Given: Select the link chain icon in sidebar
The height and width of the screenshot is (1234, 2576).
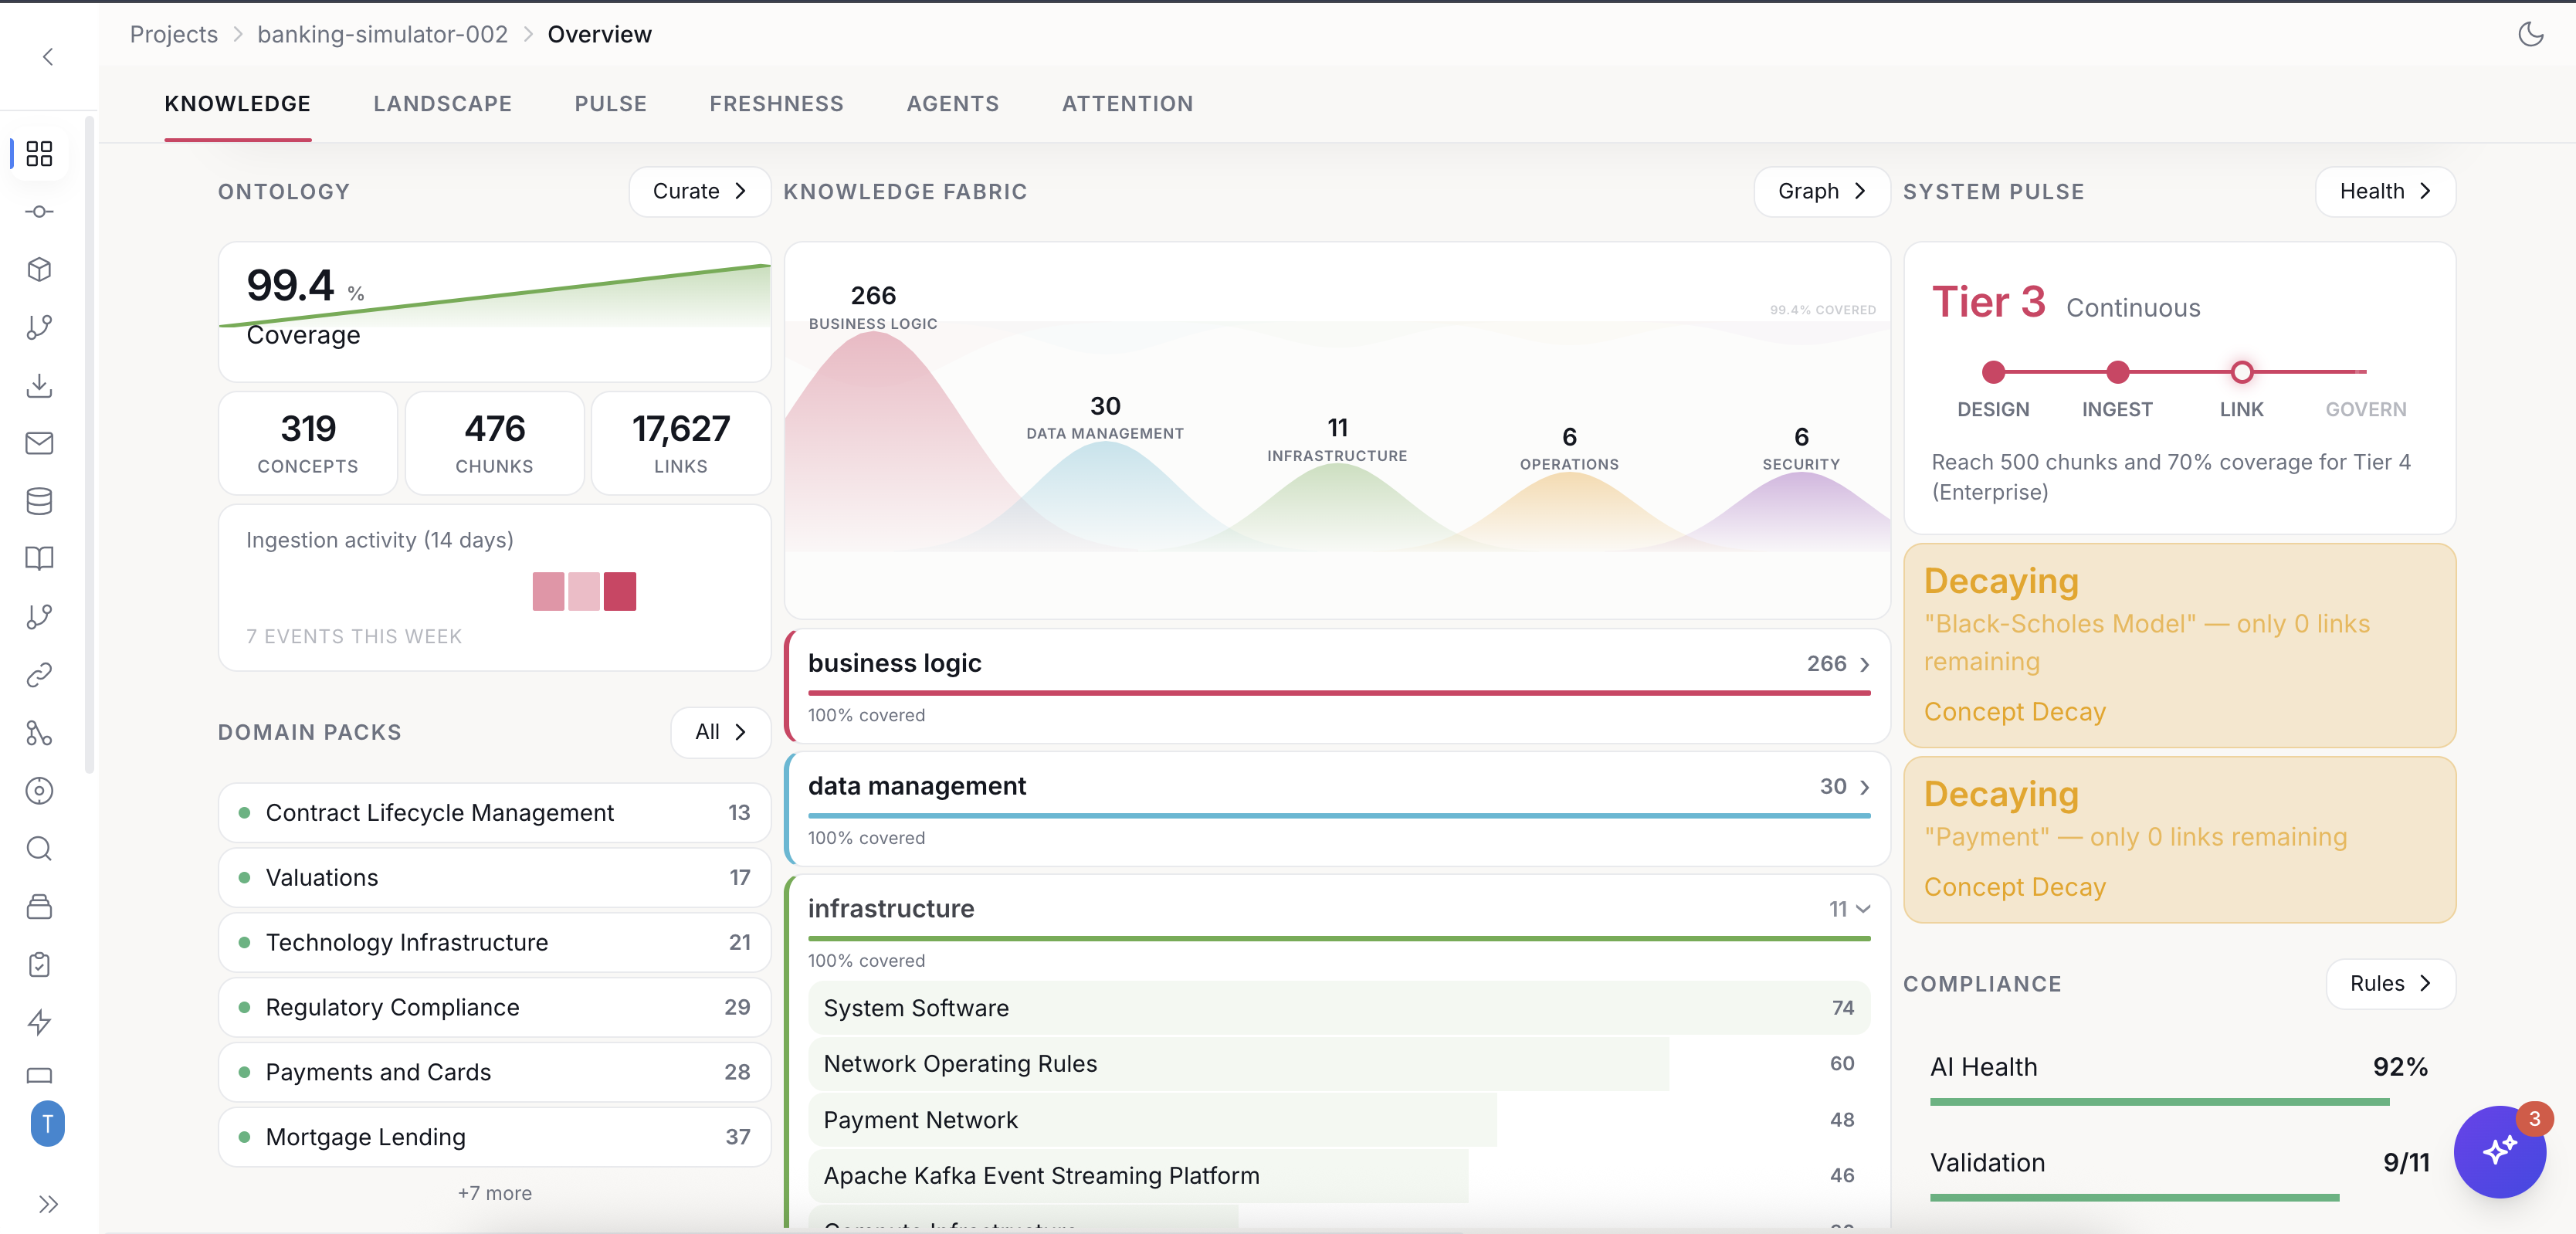Looking at the screenshot, I should pos(39,675).
